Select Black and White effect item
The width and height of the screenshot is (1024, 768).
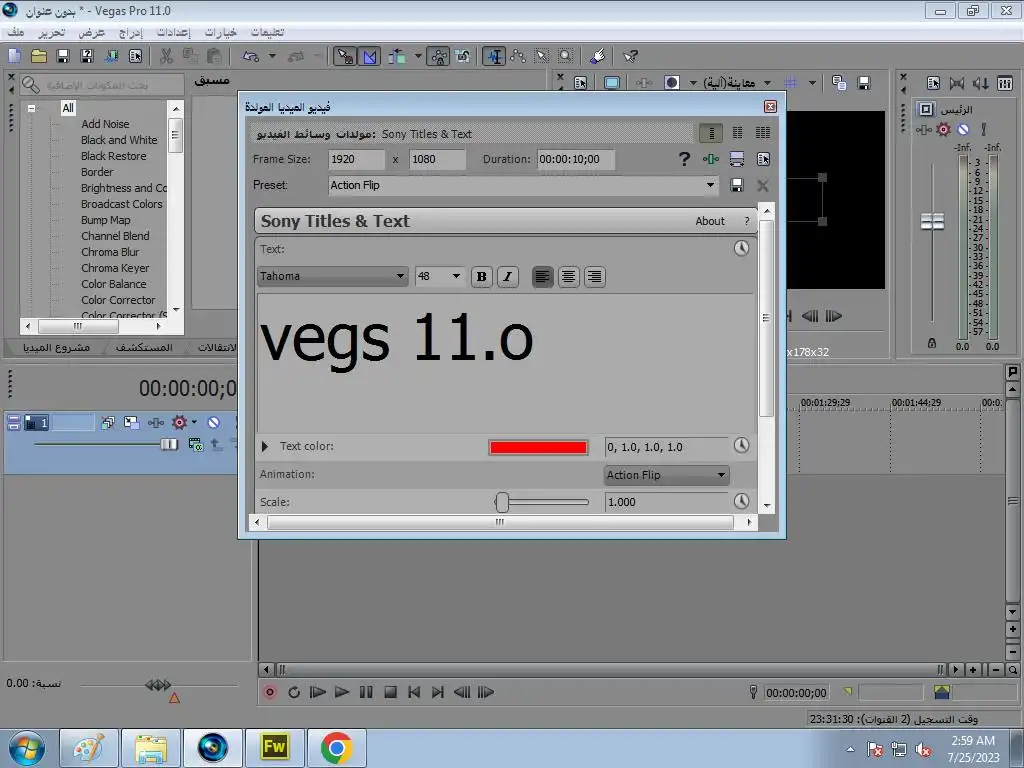pyautogui.click(x=119, y=140)
